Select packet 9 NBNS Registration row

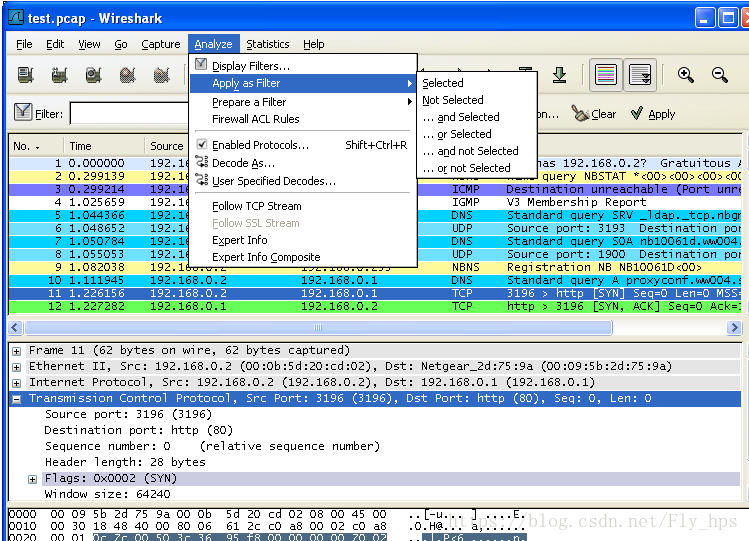pos(375,267)
